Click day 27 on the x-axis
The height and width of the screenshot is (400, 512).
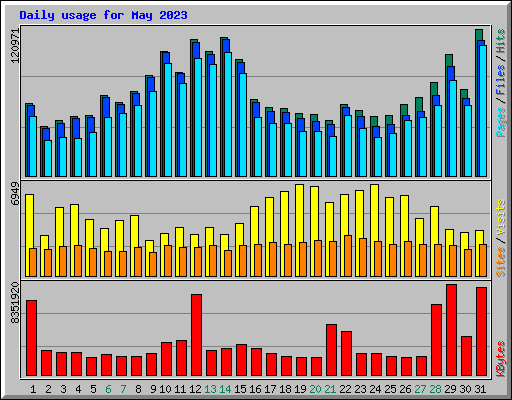420,389
